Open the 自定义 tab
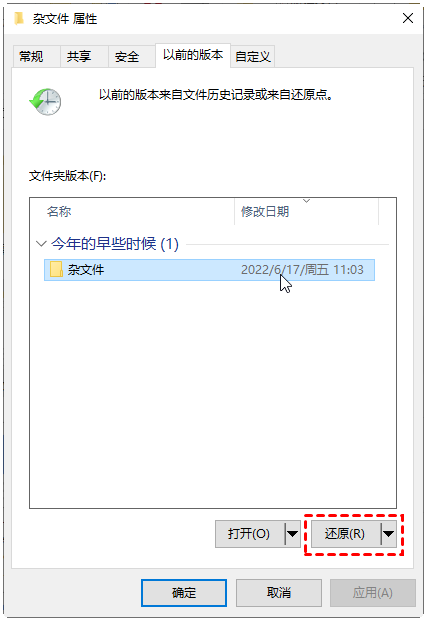 click(x=253, y=57)
